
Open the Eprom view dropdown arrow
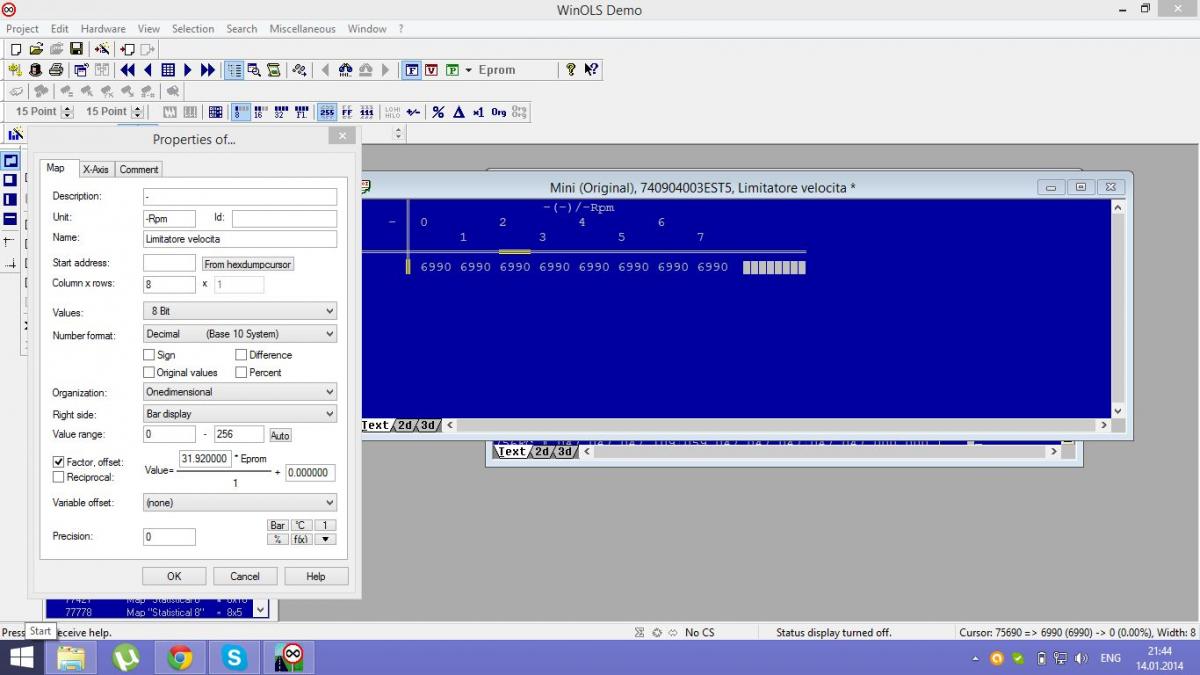coord(468,70)
